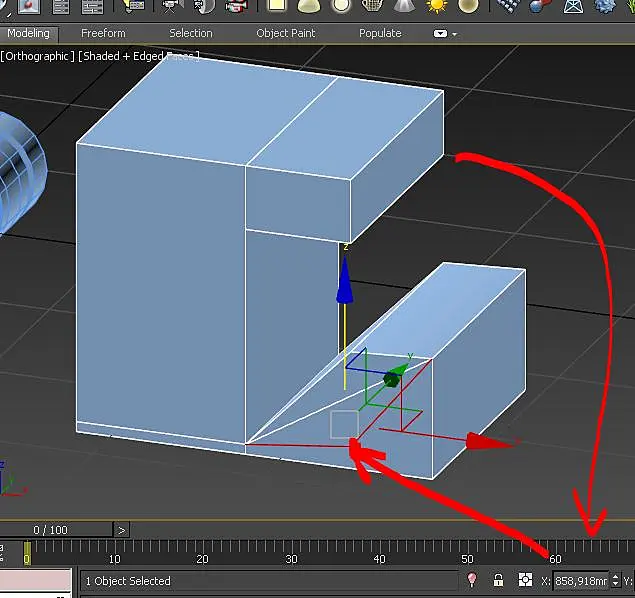
Task: Click the light bulb with panel toolbar icon
Action: [x=134, y=6]
